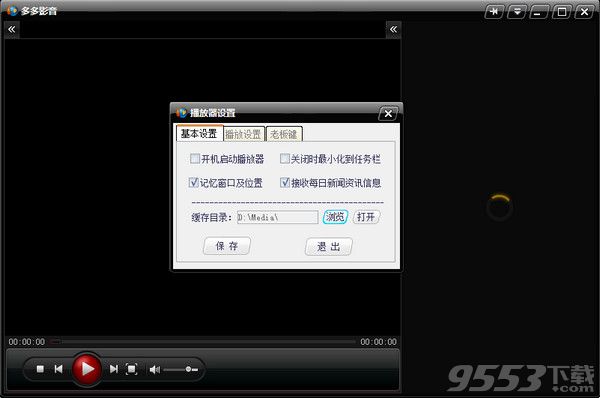Viewport: 600px width, 398px height.
Task: Click the 保存 save button
Action: click(227, 246)
